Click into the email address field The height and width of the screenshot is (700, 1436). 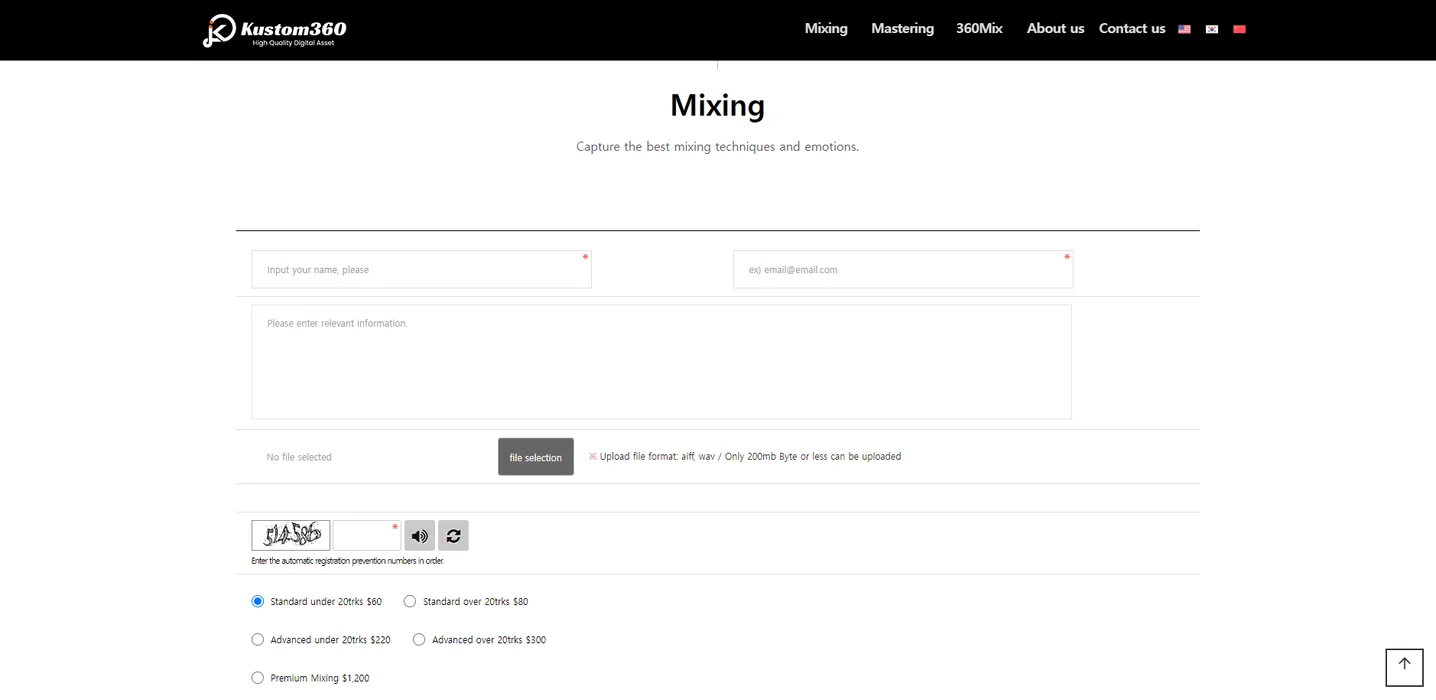902,270
